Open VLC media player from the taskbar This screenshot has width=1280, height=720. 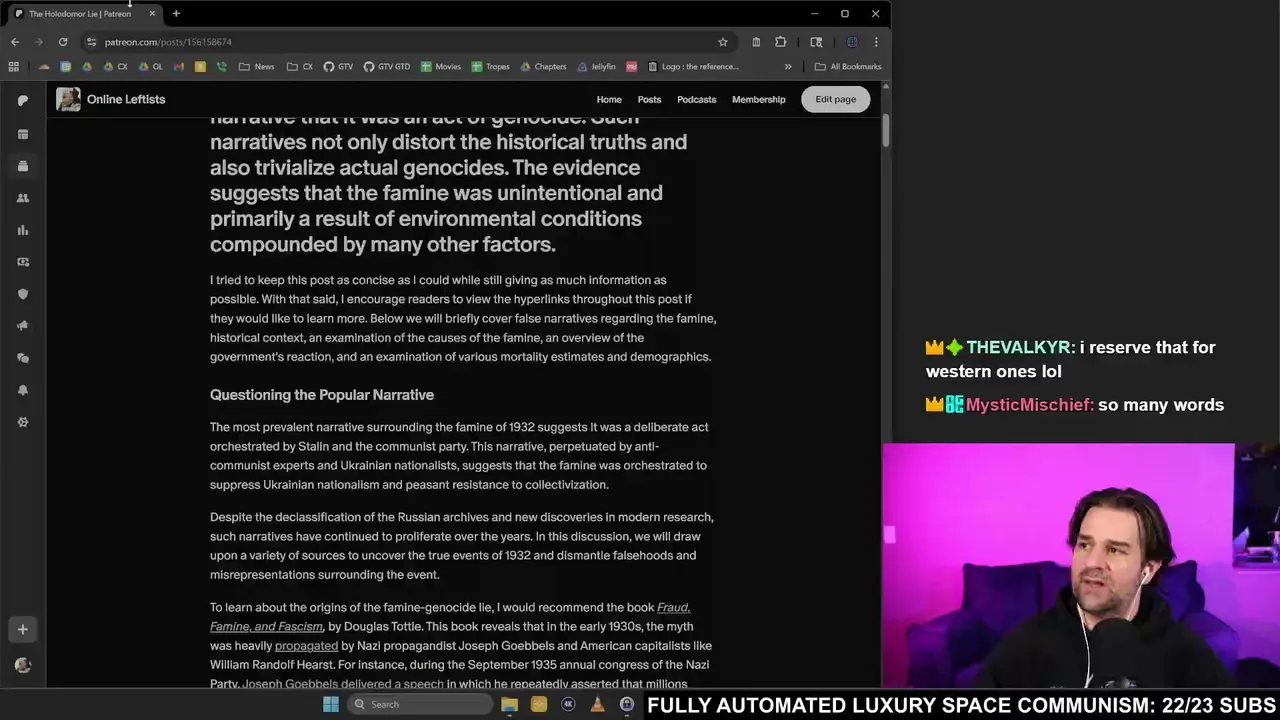click(x=597, y=704)
